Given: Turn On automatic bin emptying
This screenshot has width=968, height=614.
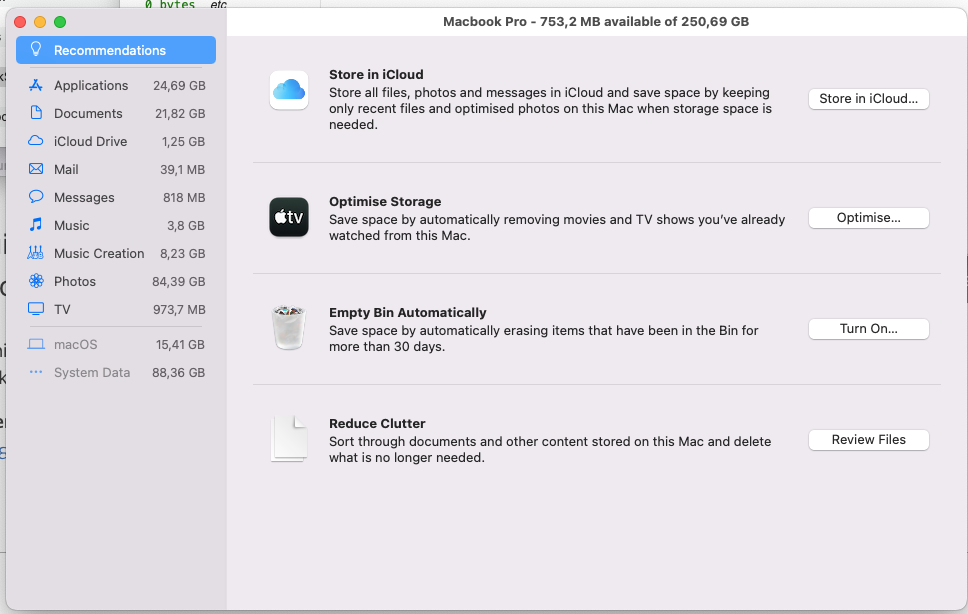Looking at the screenshot, I should 869,329.
